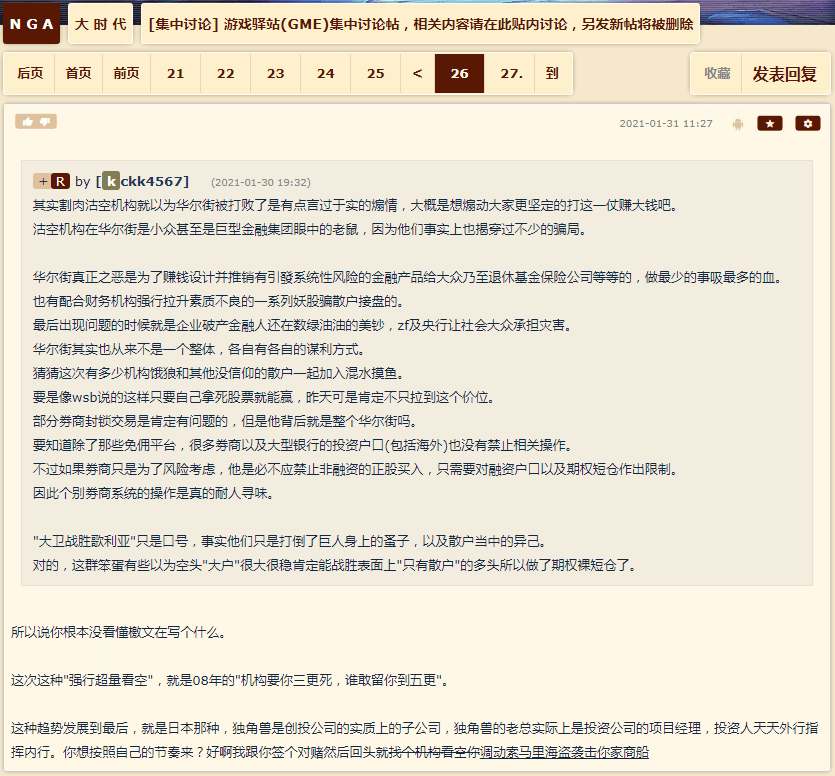Viewport: 835px width, 776px height.
Task: Open page 21
Action: tap(175, 73)
